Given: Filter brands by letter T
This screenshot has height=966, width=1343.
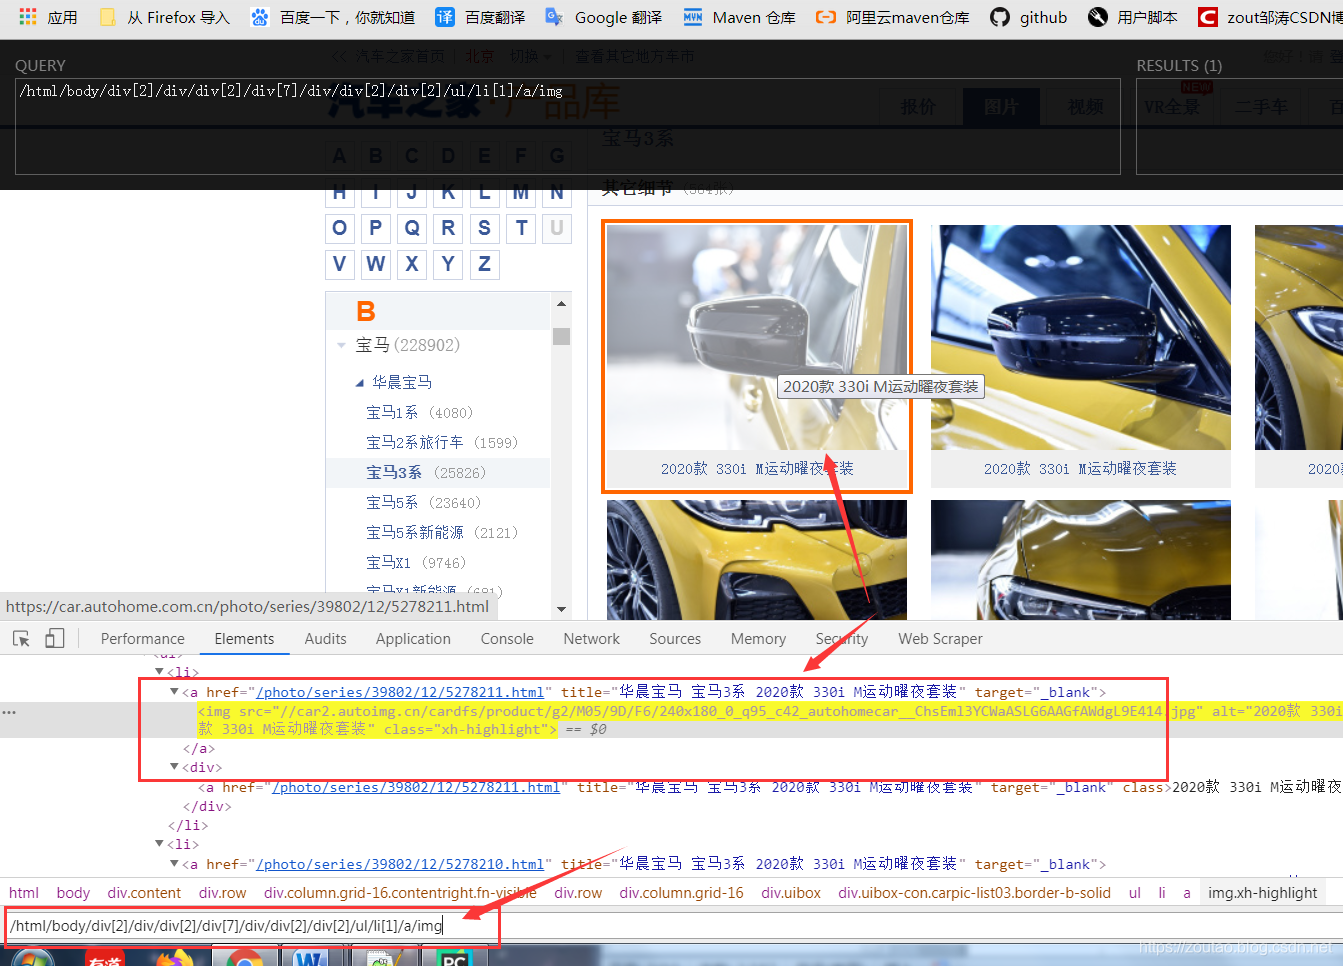Looking at the screenshot, I should tap(521, 228).
